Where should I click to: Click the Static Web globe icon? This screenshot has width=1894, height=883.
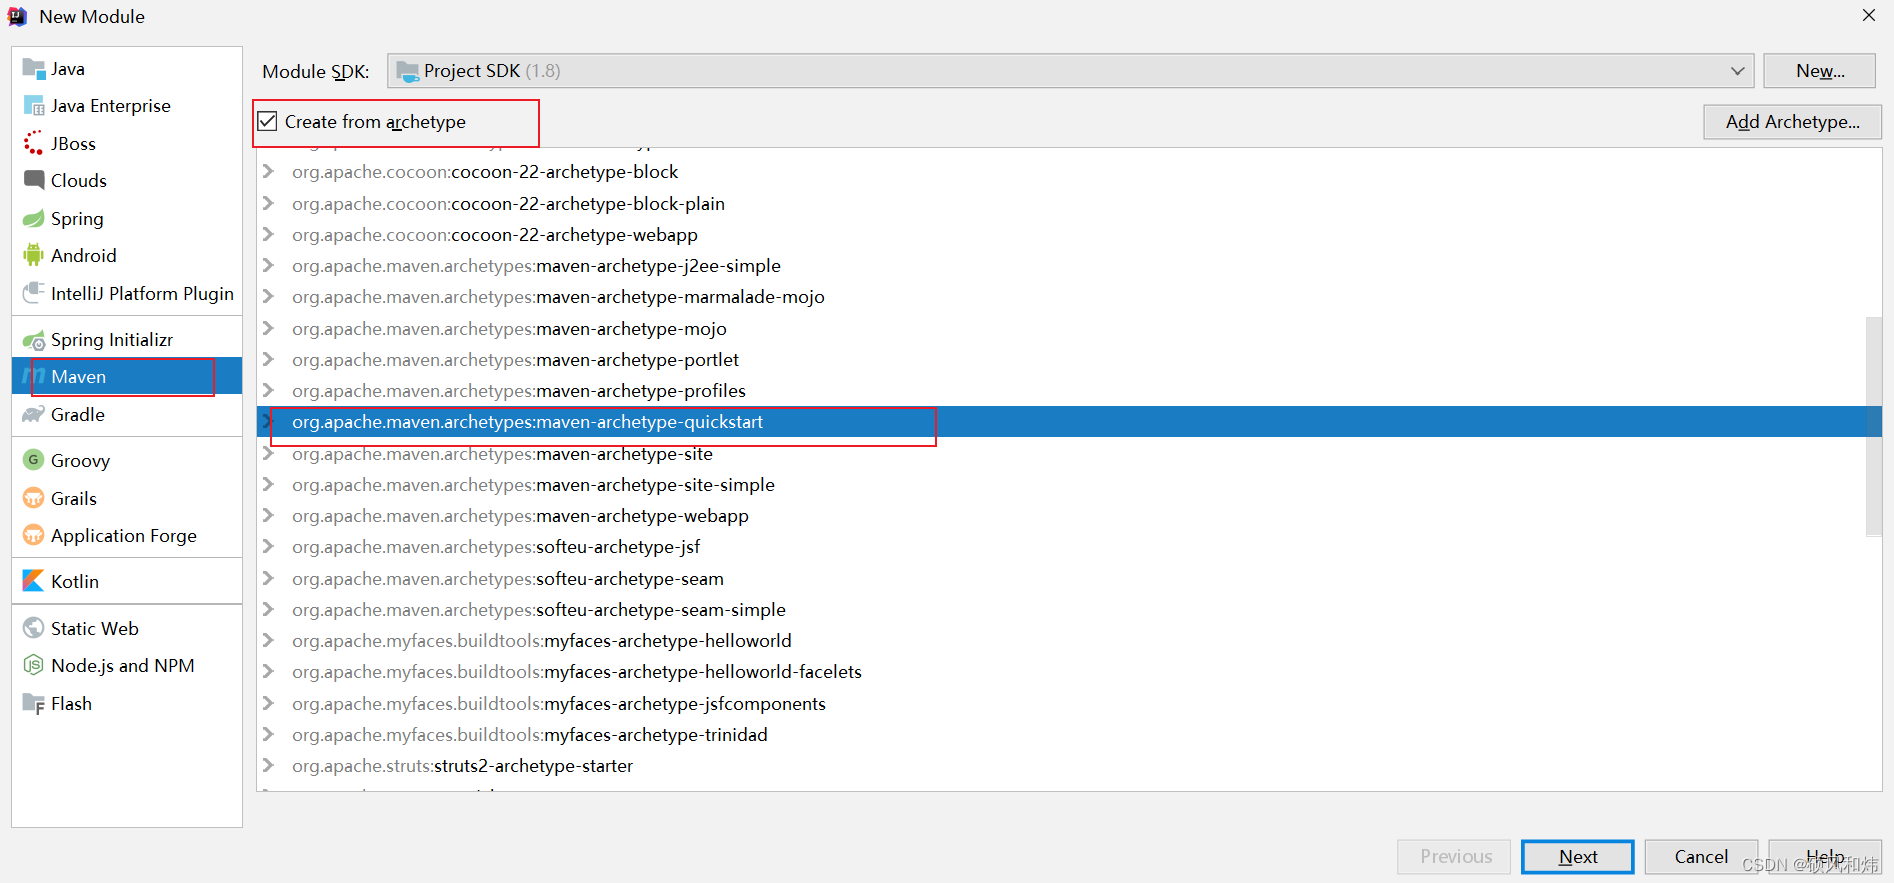[x=34, y=628]
